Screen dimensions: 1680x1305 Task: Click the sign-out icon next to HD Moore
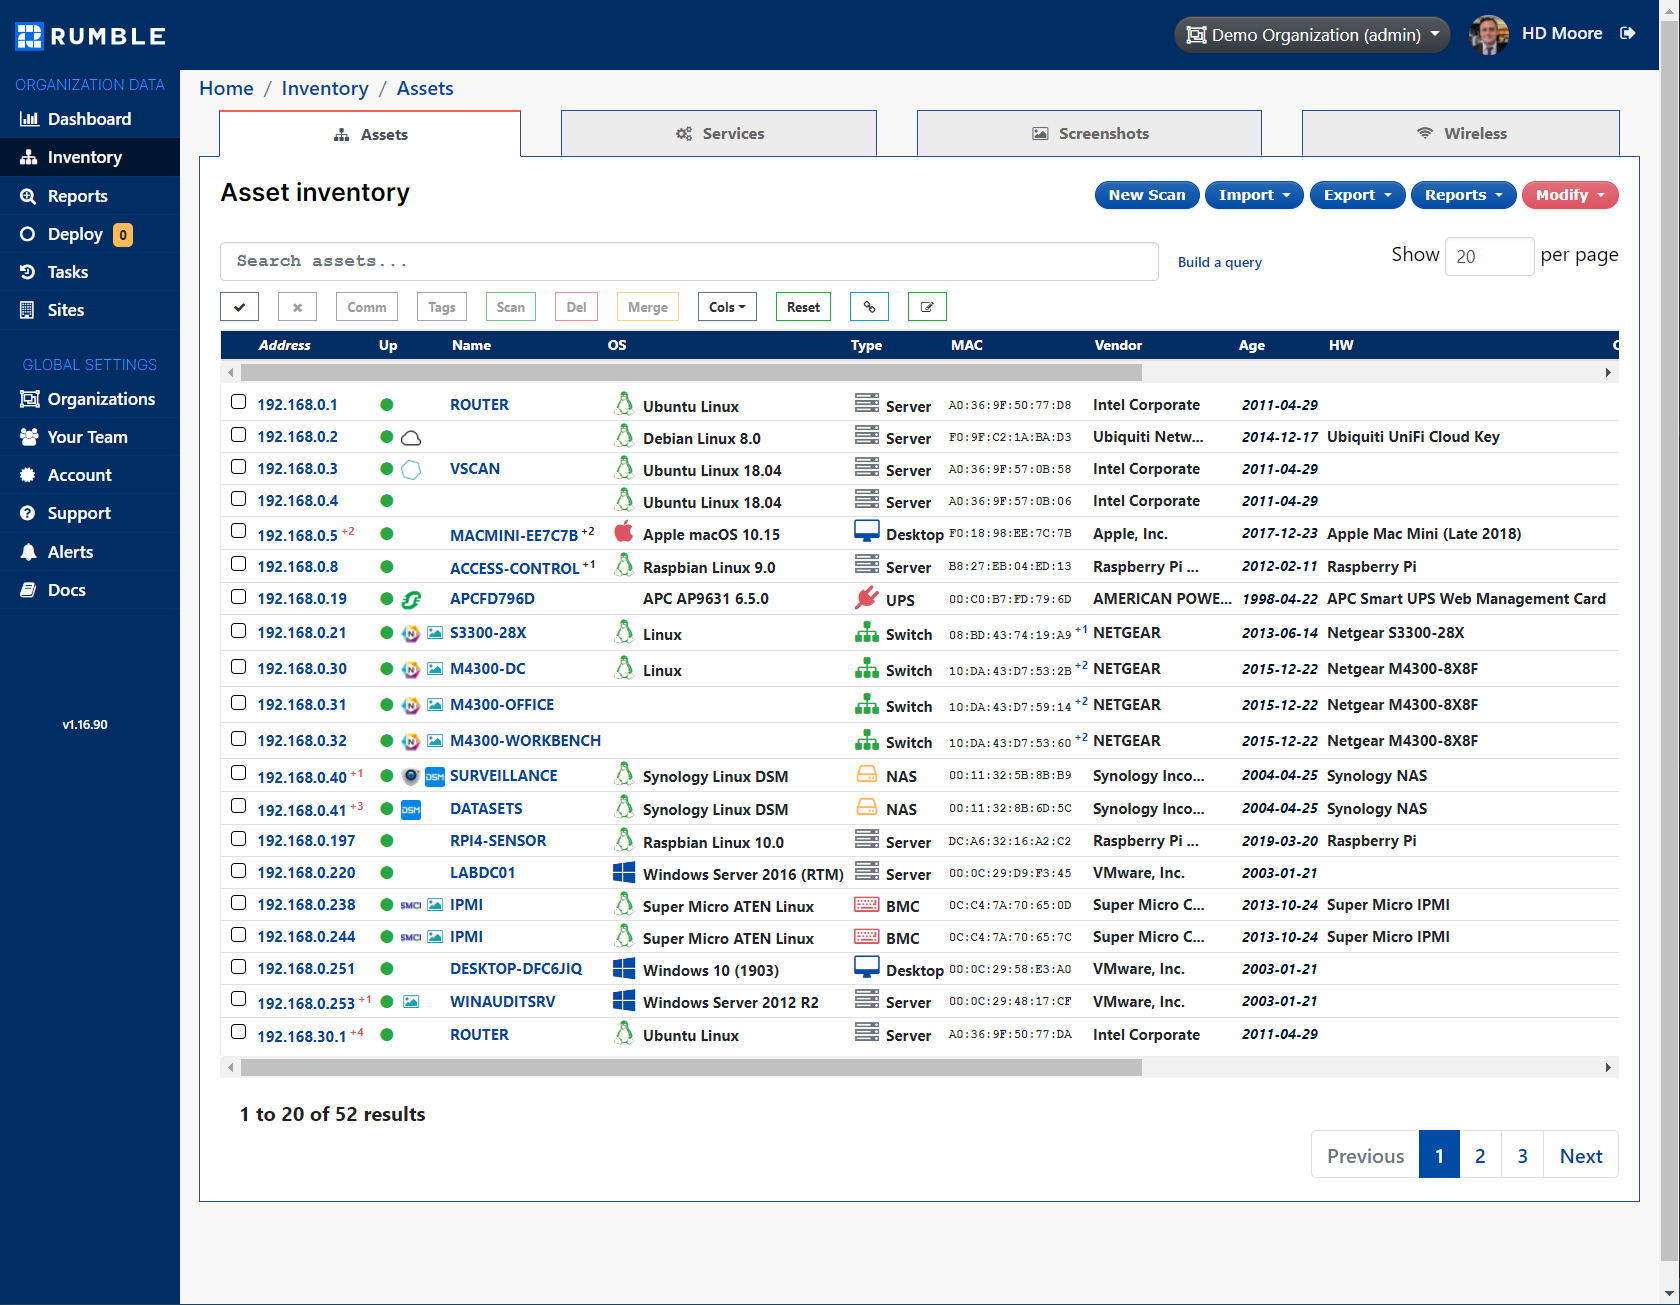coord(1628,33)
